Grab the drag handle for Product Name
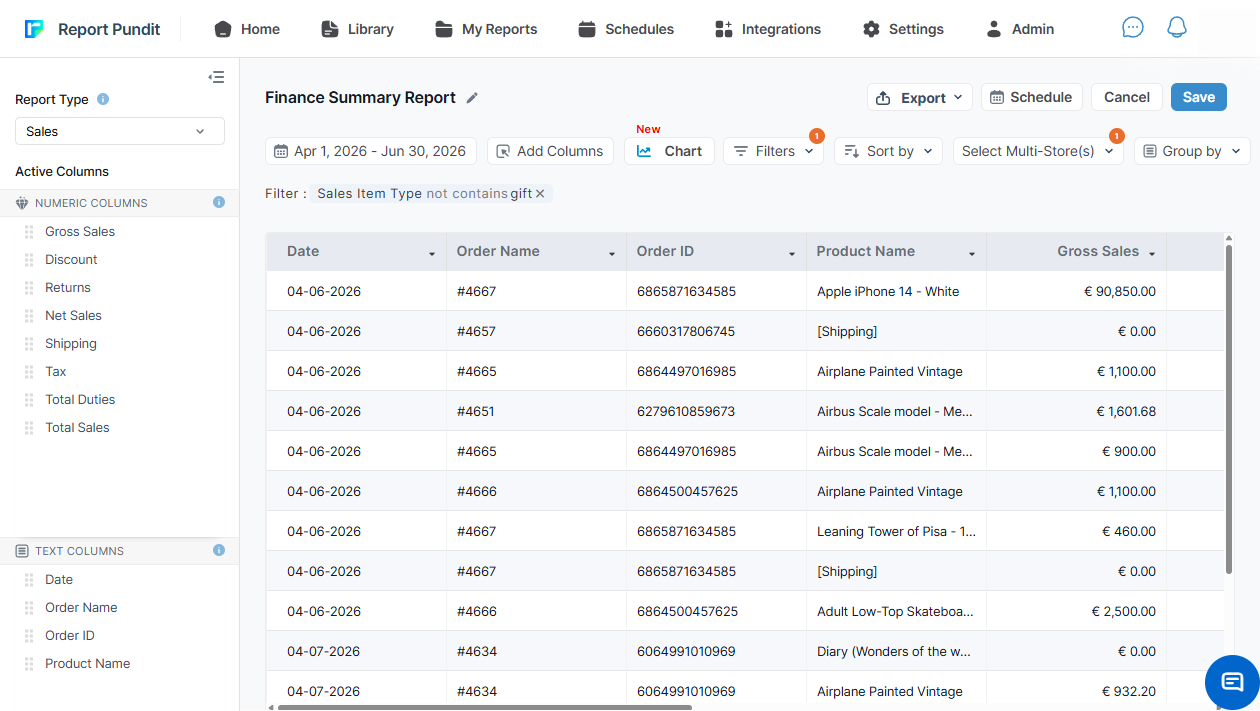 click(29, 663)
